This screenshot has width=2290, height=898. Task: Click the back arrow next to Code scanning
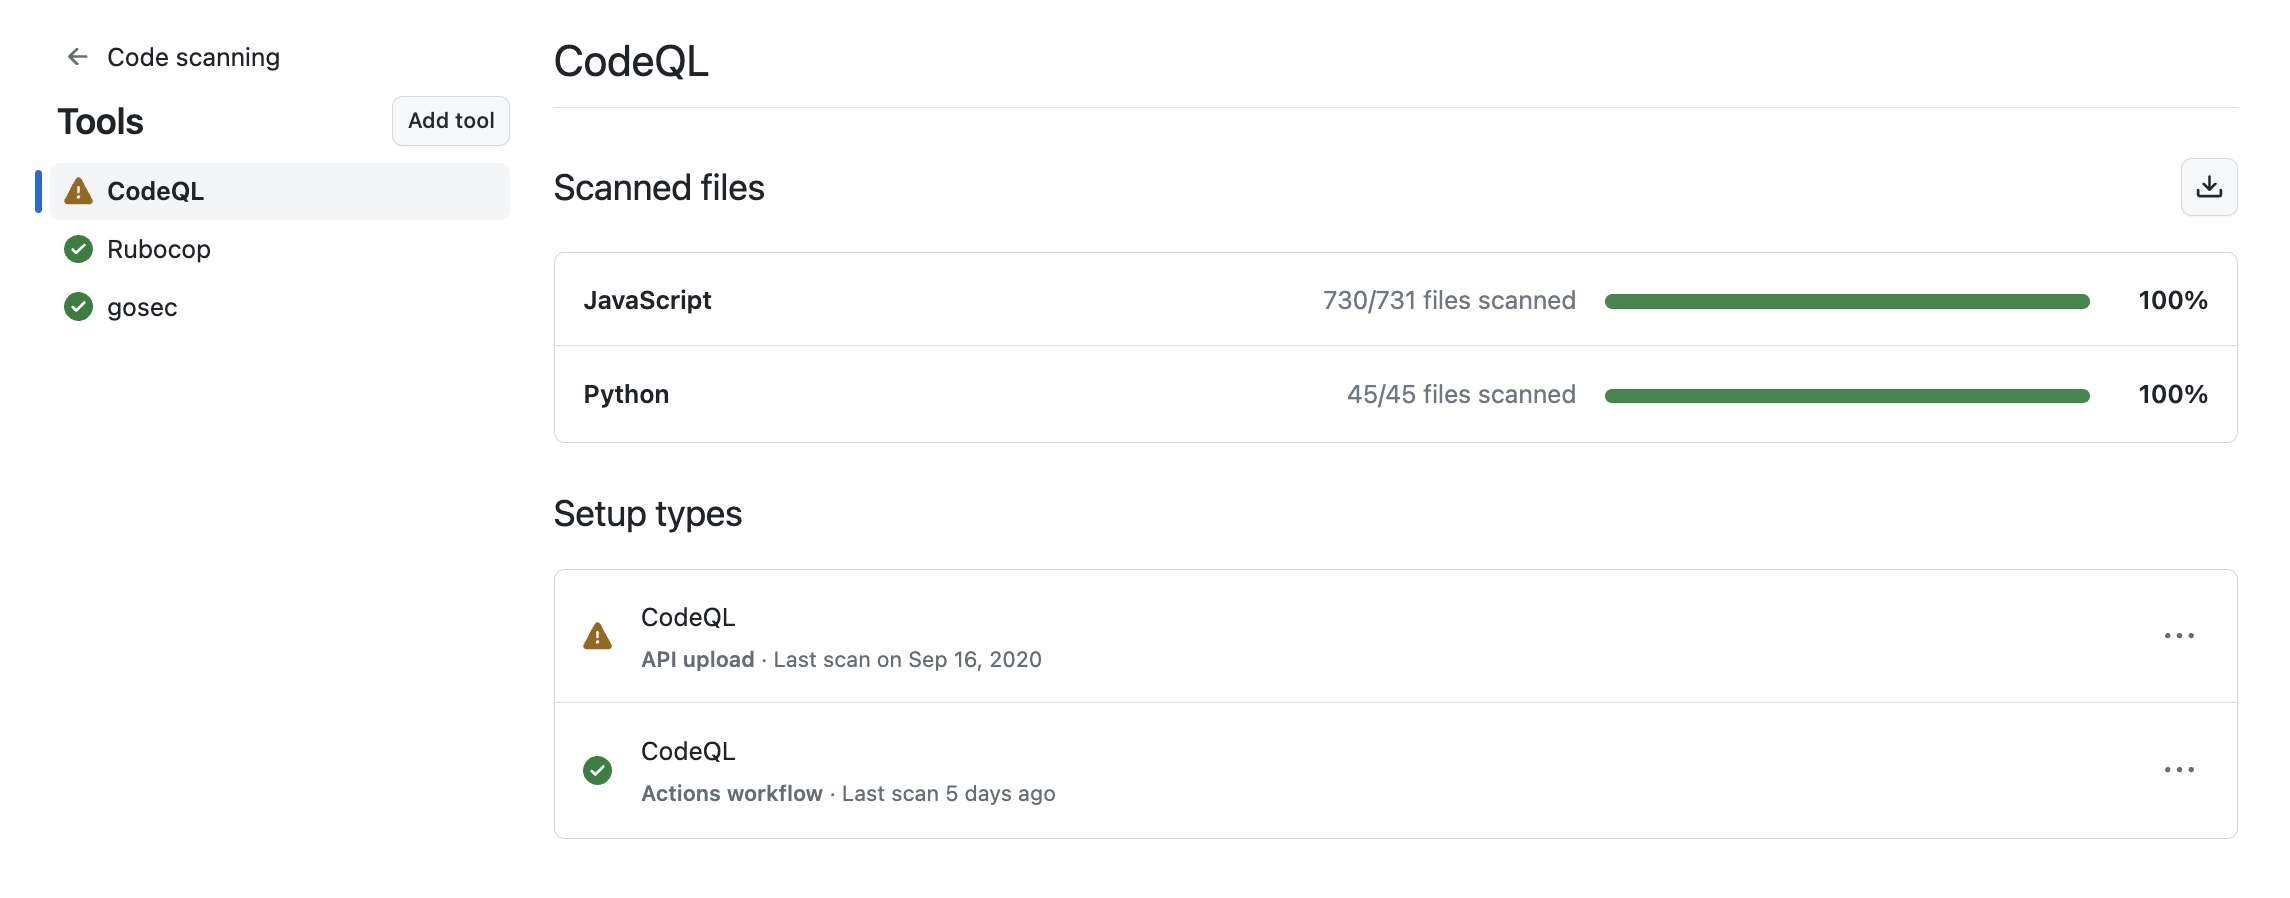[x=76, y=56]
